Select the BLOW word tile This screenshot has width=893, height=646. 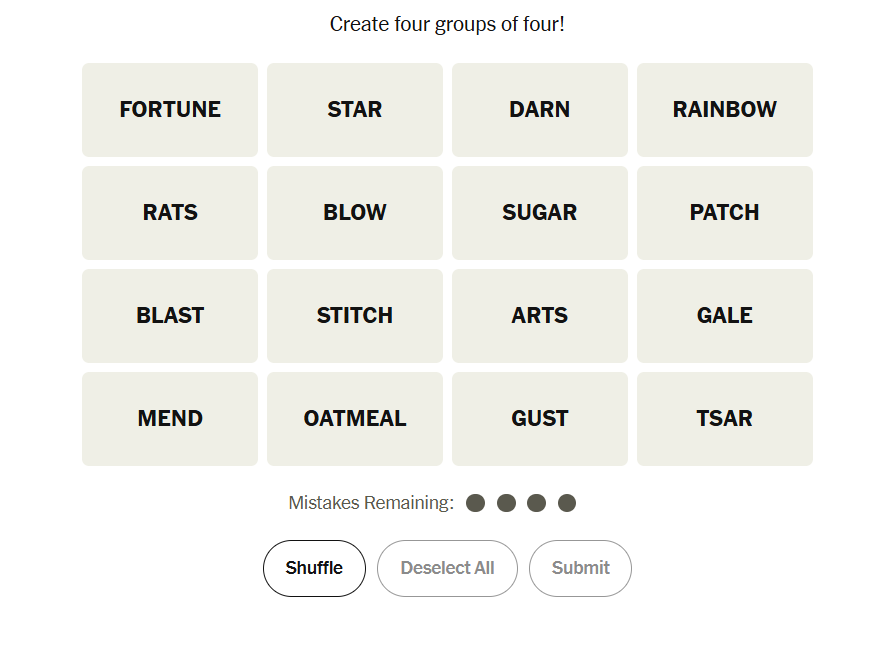pyautogui.click(x=355, y=213)
